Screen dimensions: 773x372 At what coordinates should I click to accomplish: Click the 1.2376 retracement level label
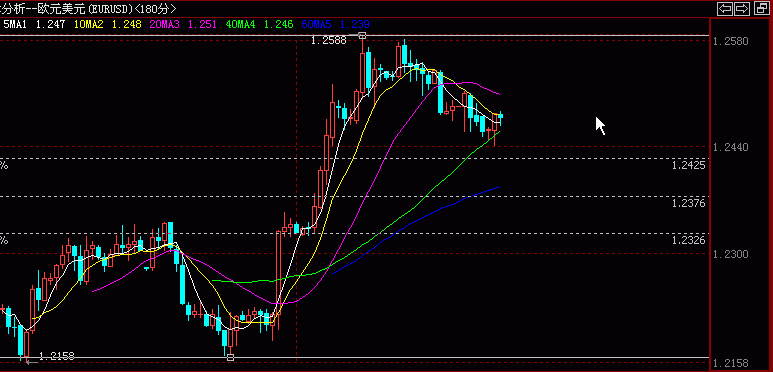688,203
